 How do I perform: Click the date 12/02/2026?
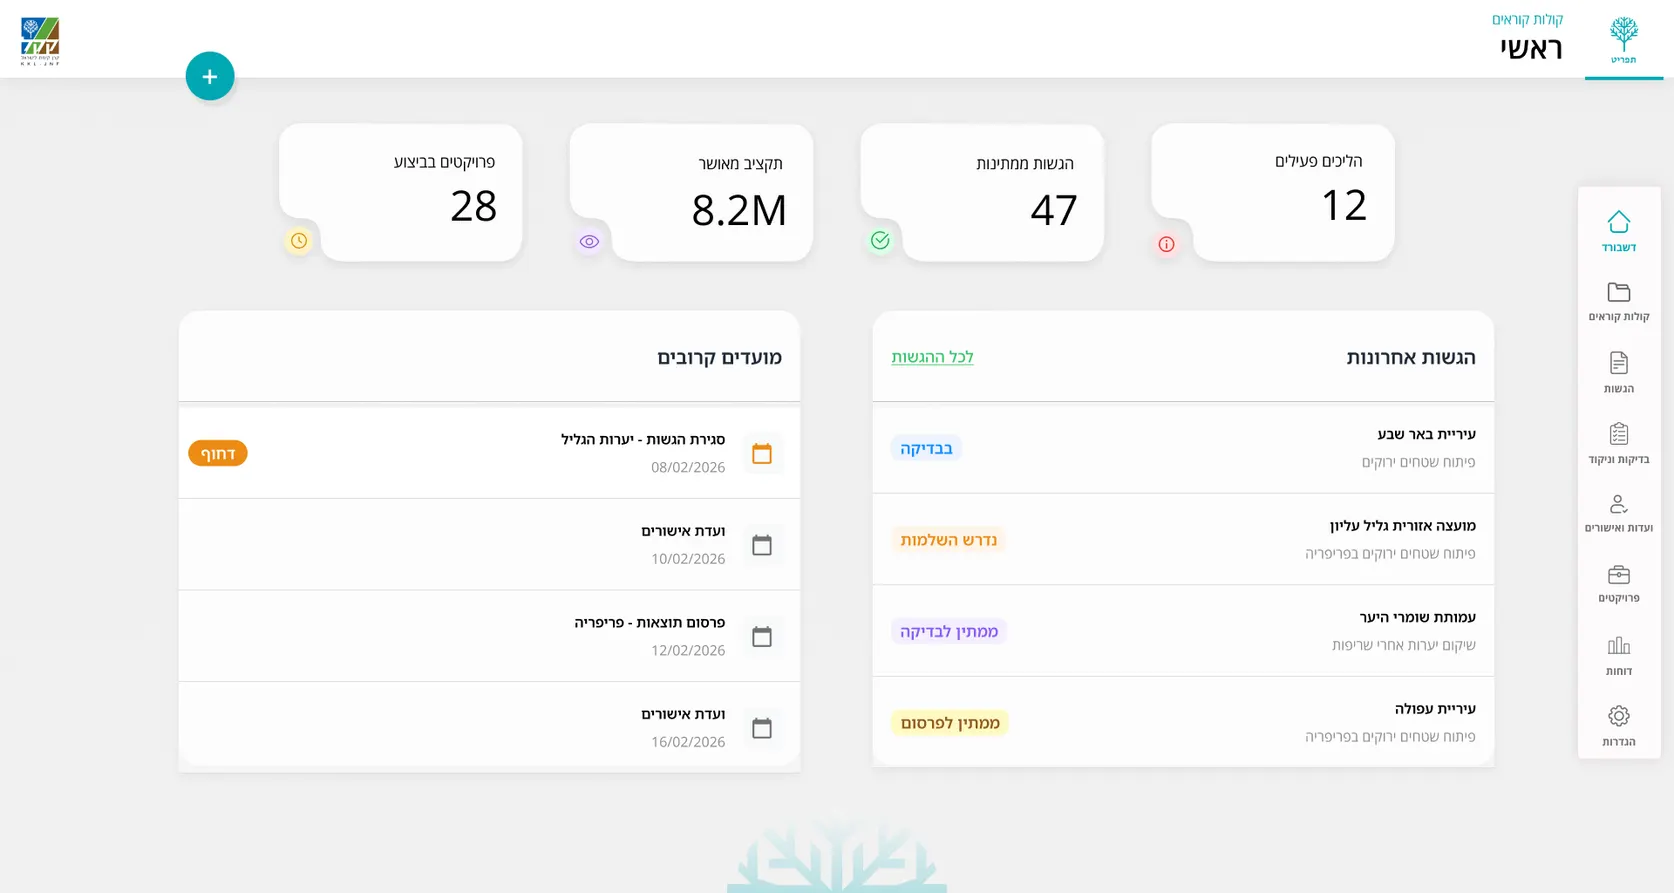point(688,650)
